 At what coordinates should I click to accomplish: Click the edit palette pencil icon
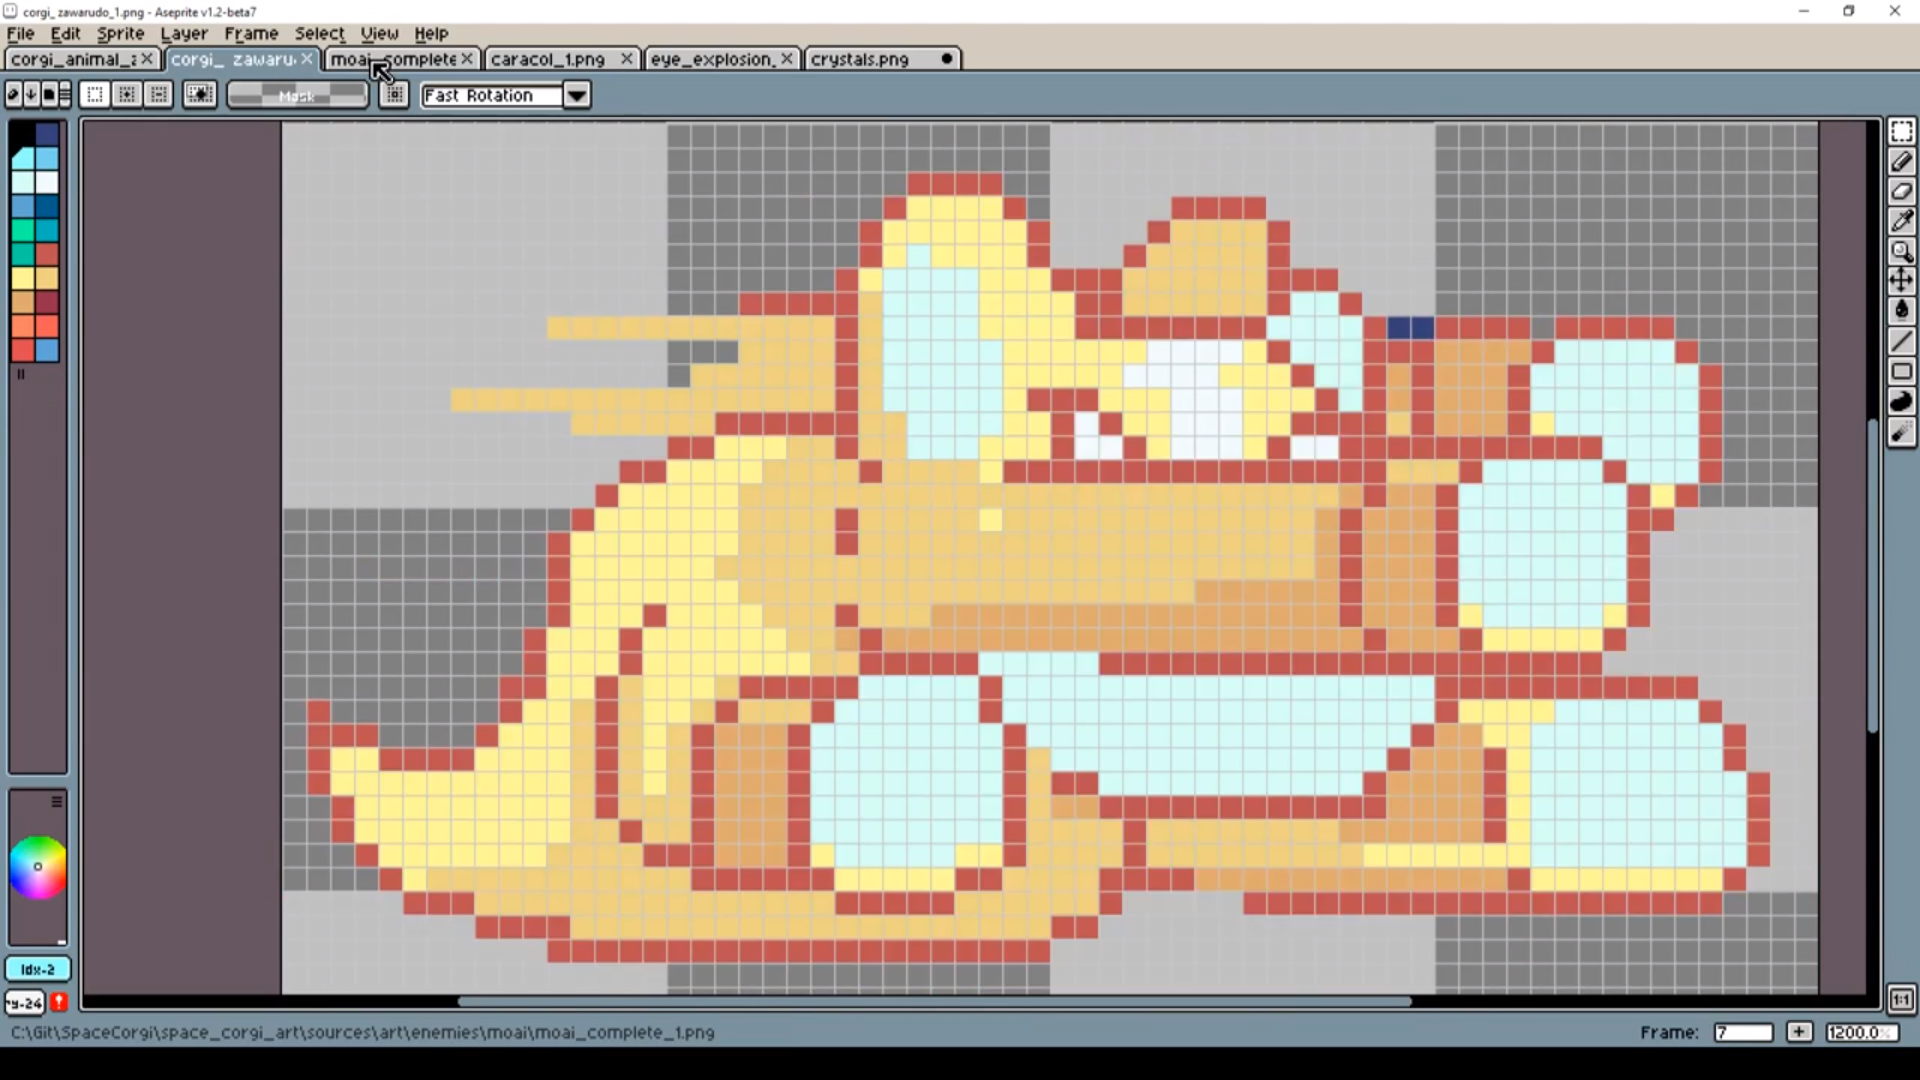pyautogui.click(x=13, y=95)
